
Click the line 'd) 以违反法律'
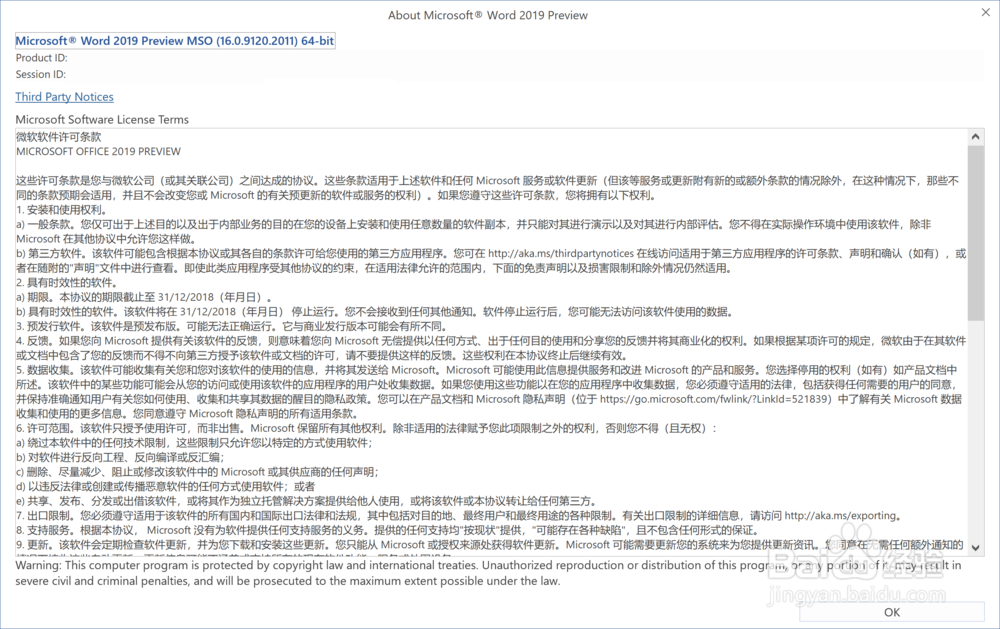[x=166, y=487]
